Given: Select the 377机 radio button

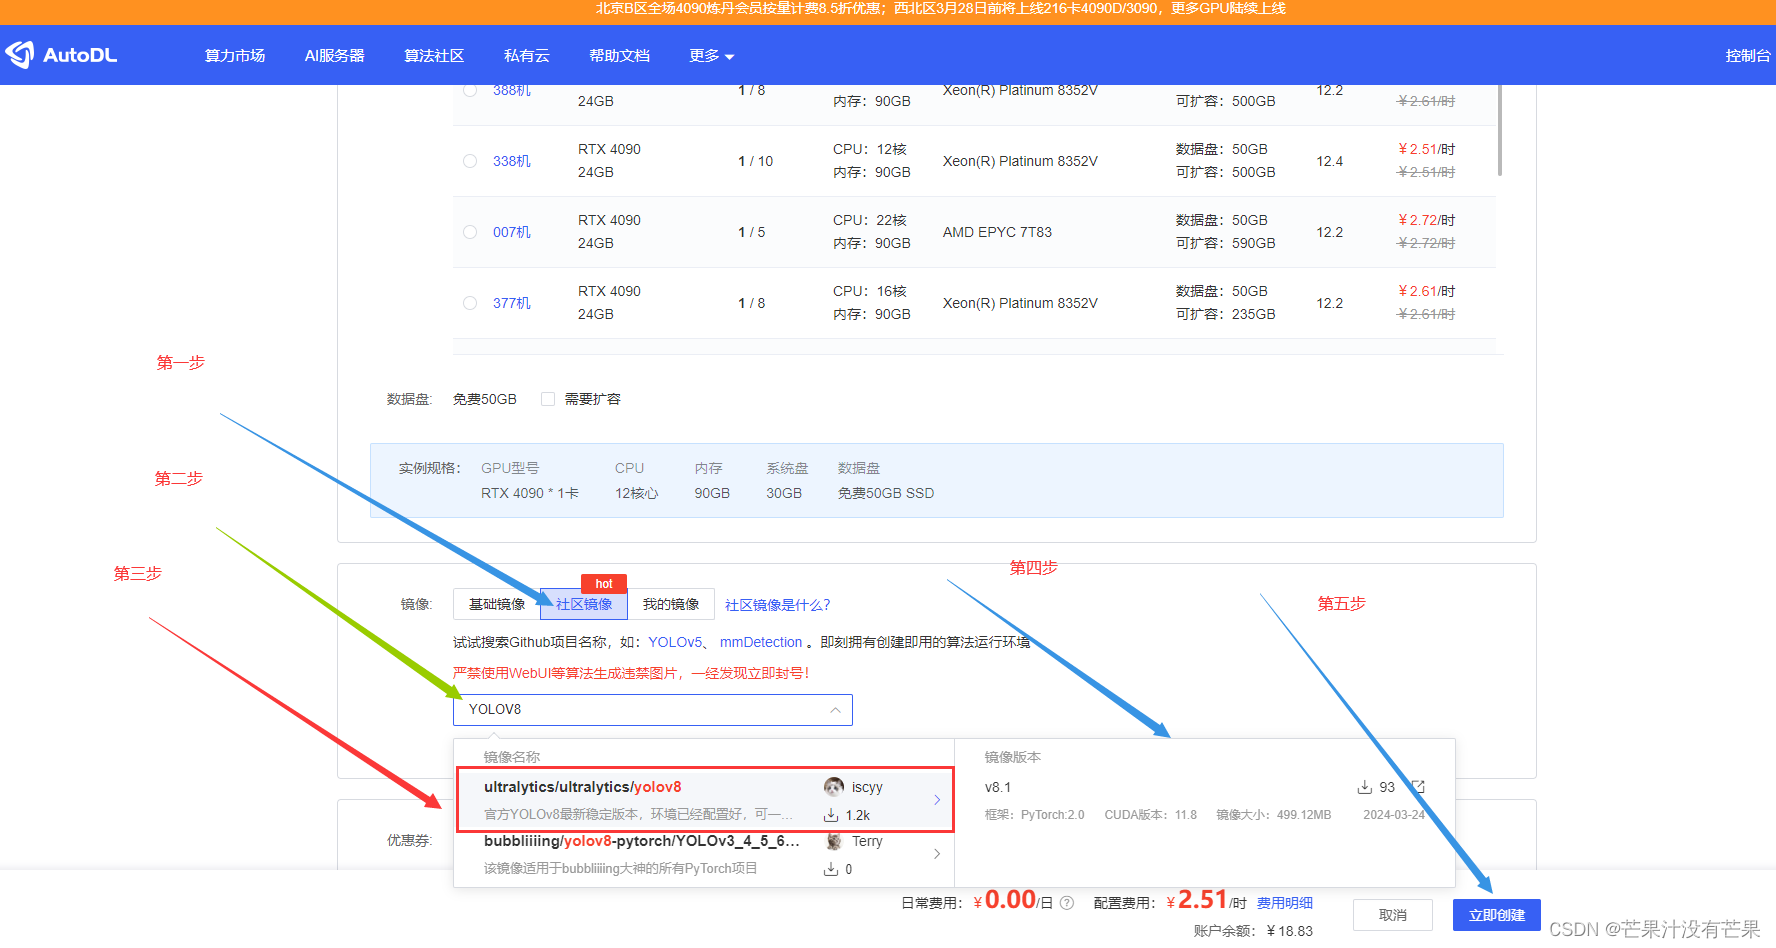Looking at the screenshot, I should pos(470,303).
